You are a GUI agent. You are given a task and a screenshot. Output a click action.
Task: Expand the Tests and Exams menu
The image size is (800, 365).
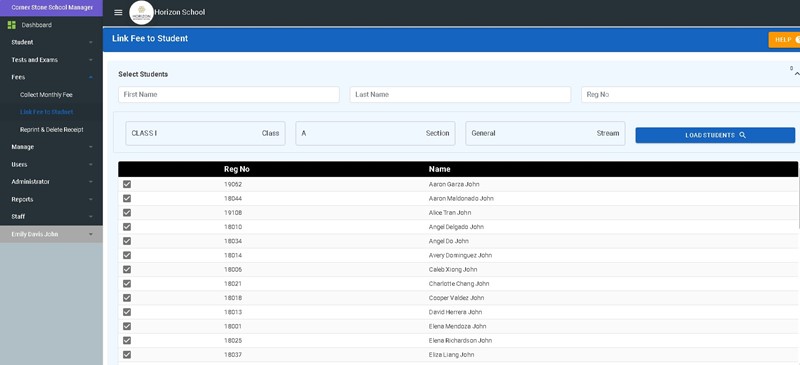coord(51,60)
